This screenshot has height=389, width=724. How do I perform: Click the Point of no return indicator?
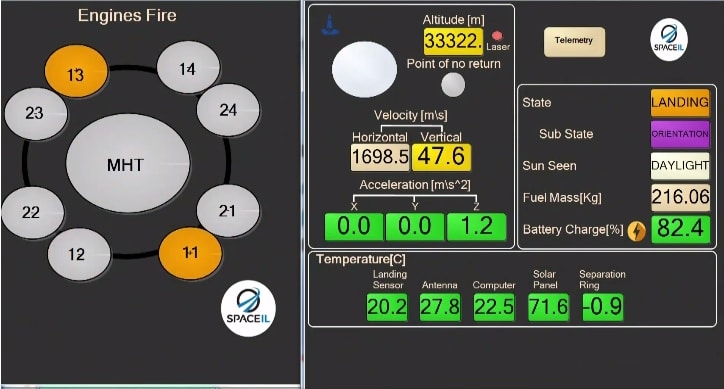(x=453, y=85)
